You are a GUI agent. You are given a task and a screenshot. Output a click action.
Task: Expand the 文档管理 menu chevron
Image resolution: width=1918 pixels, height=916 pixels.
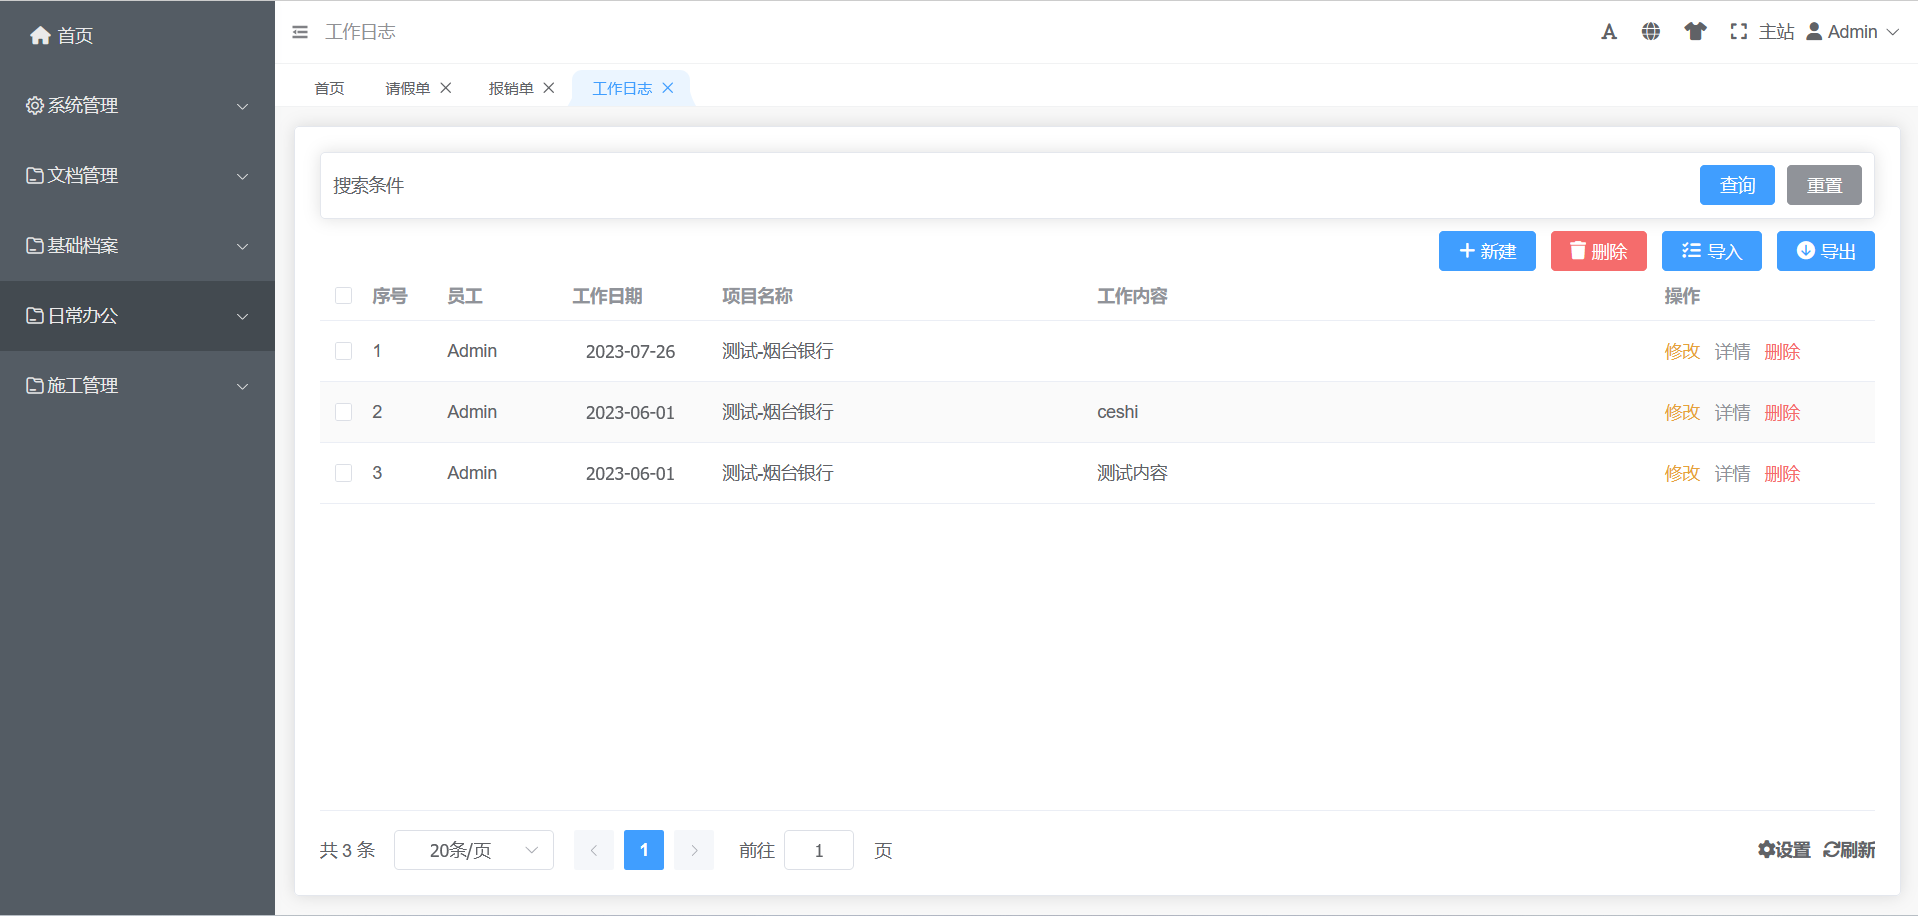coord(242,176)
